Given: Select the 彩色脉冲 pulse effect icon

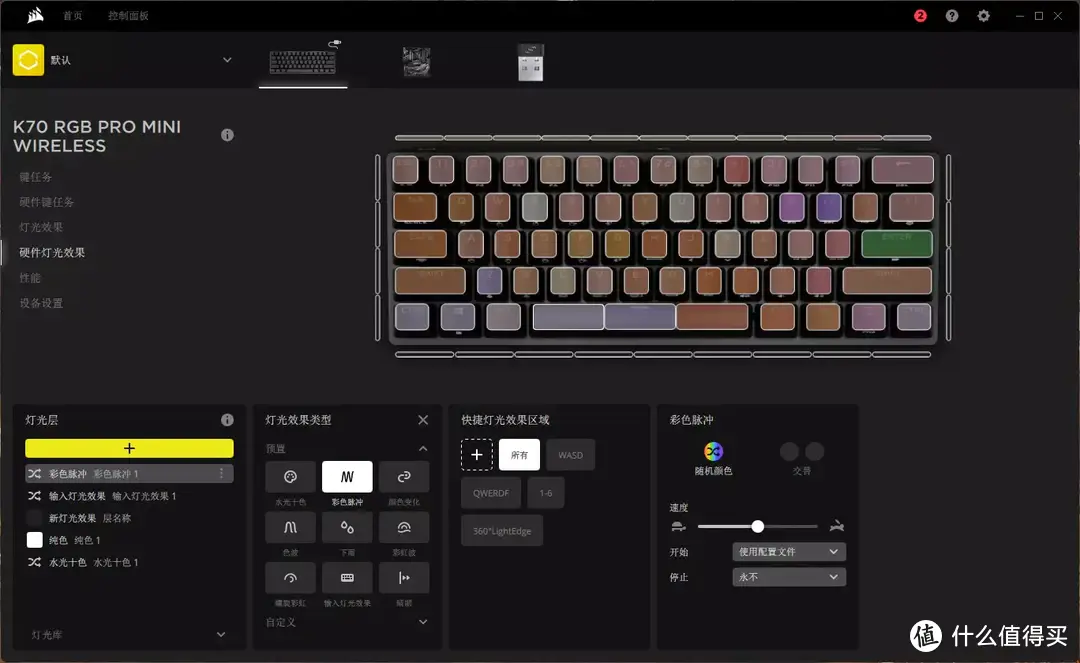Looking at the screenshot, I should 347,477.
